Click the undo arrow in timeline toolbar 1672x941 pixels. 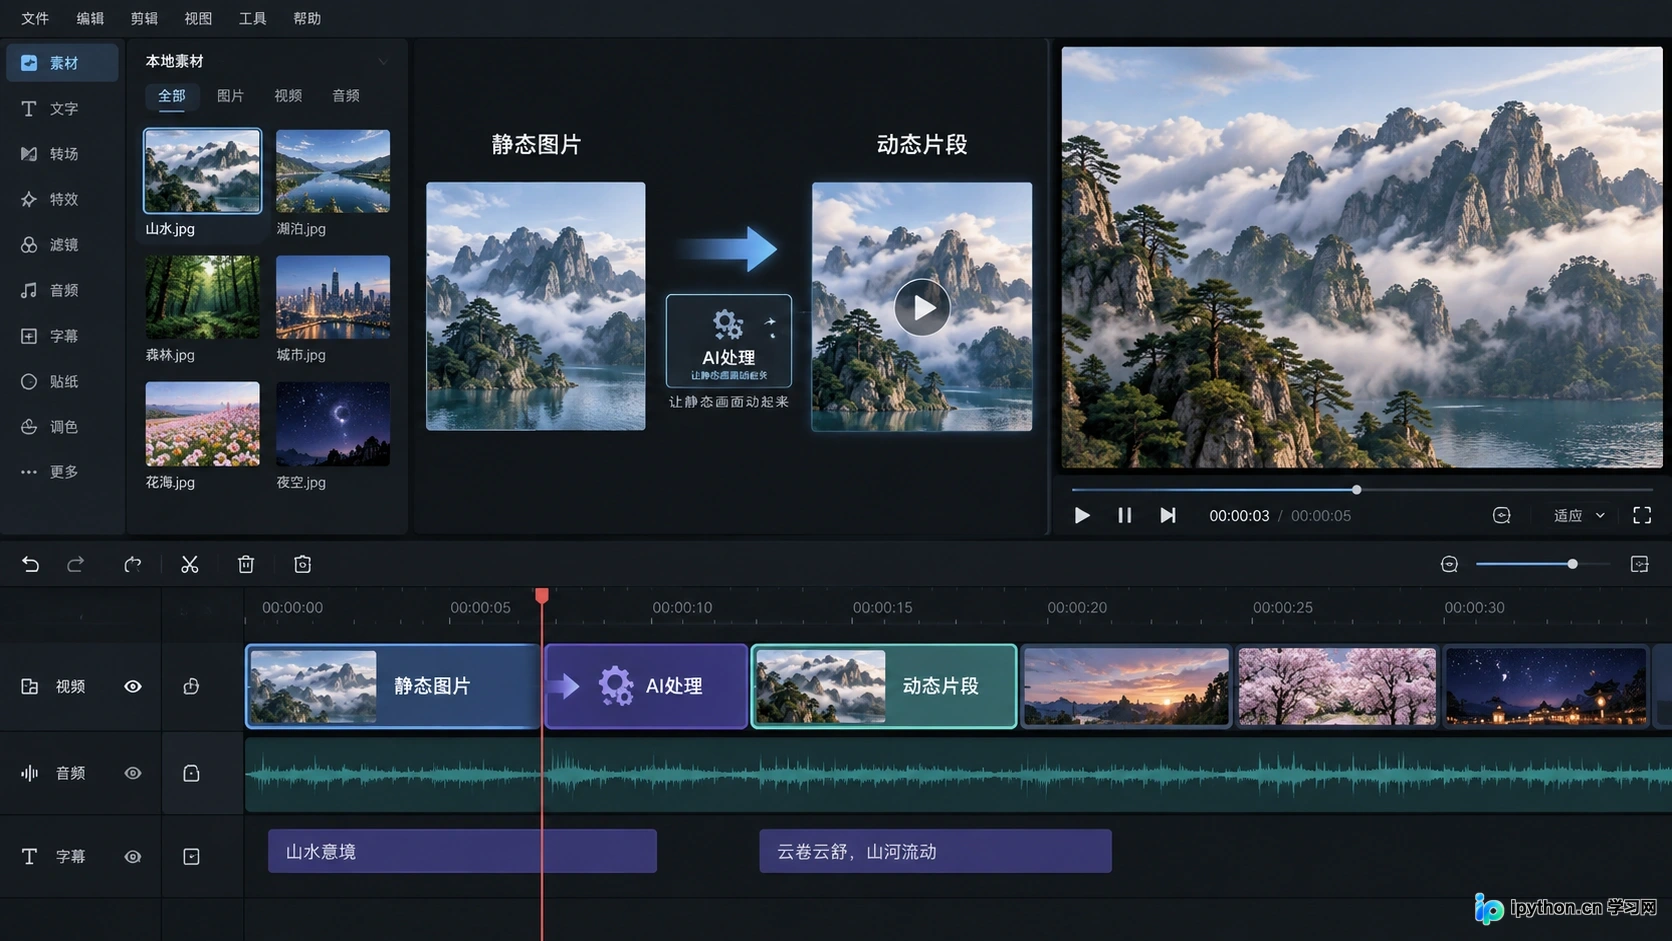pos(30,564)
